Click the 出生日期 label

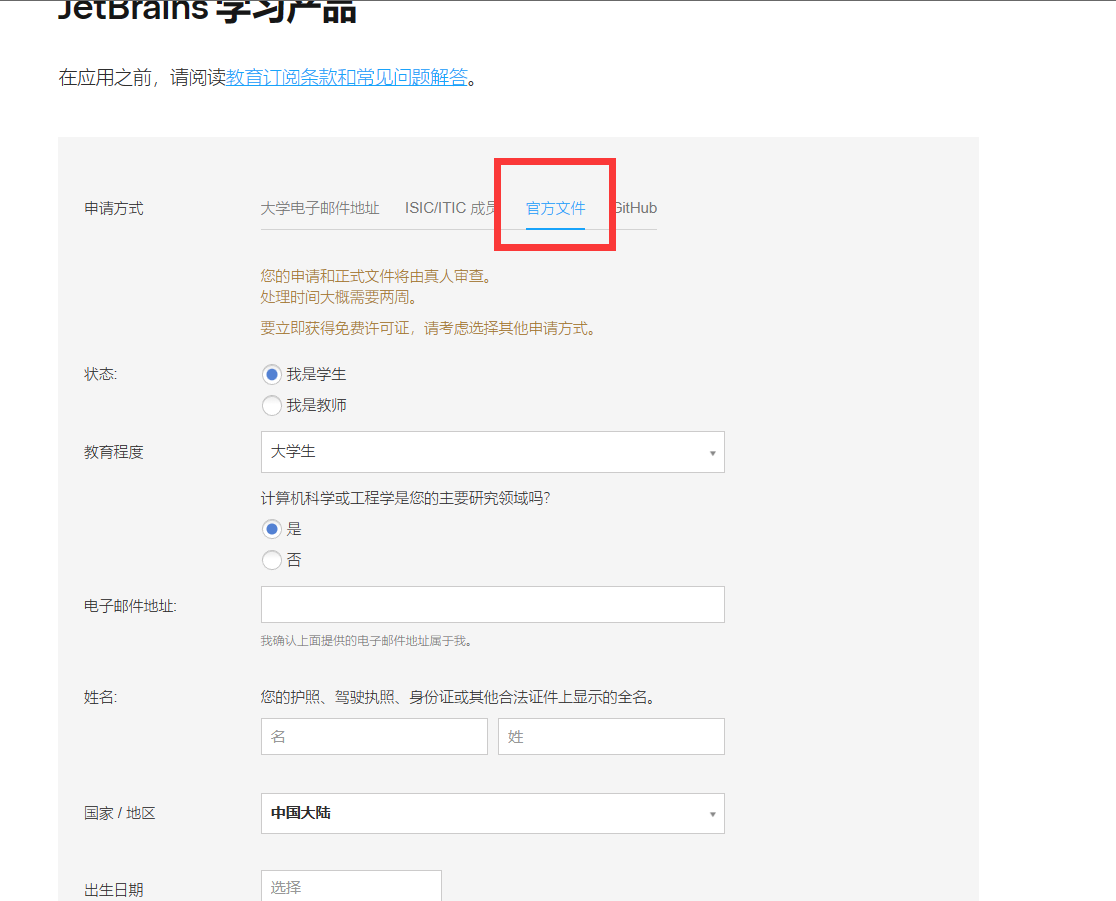[114, 890]
